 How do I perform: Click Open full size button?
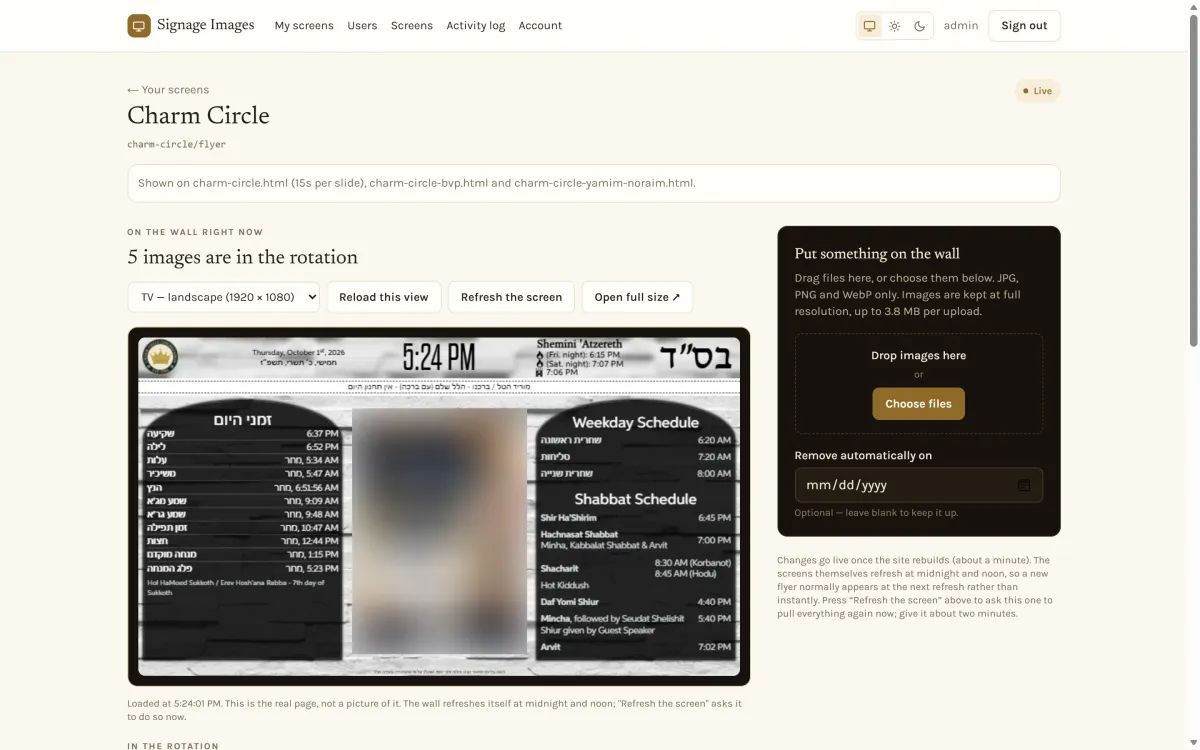pyautogui.click(x=637, y=297)
